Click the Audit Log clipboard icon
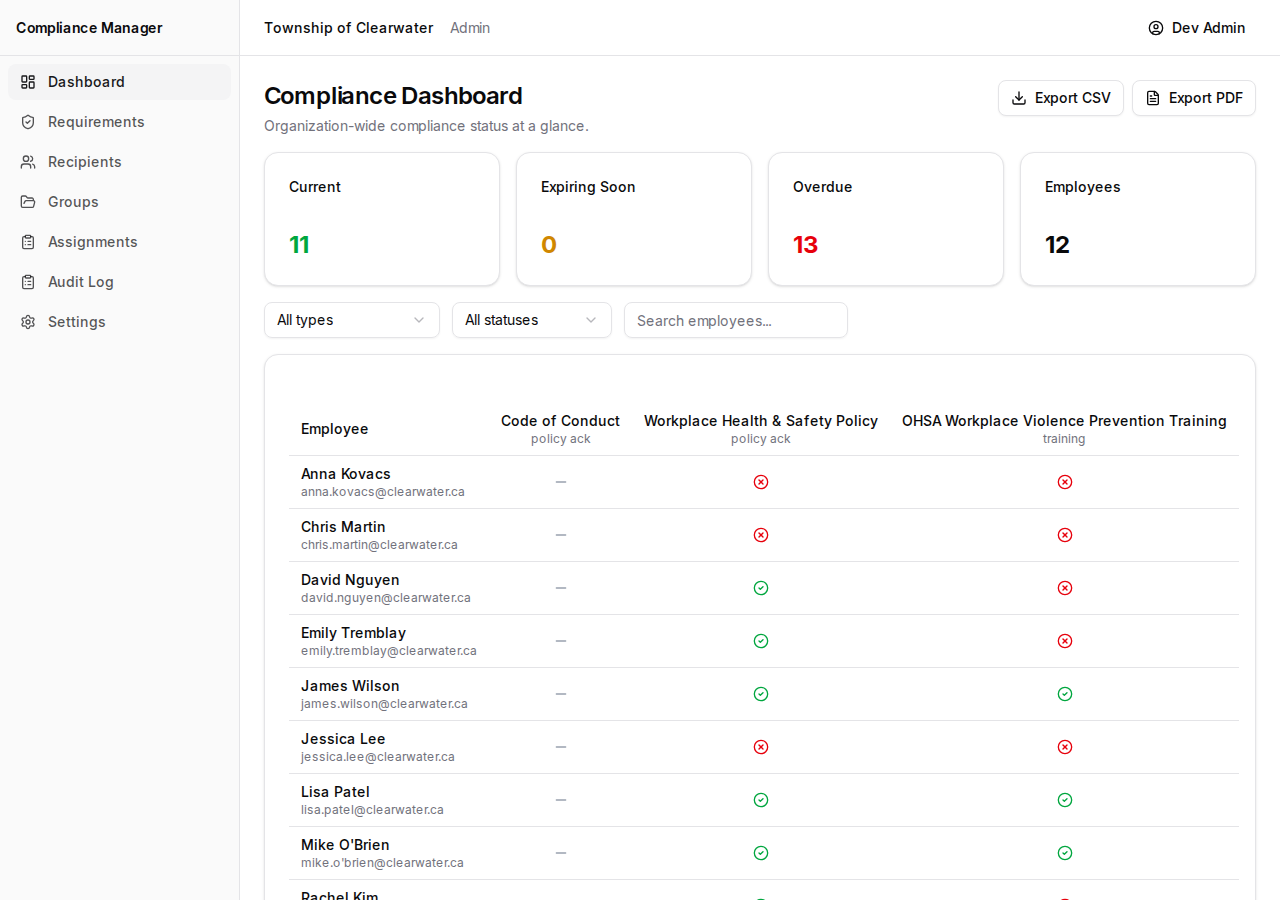This screenshot has height=900, width=1280. 28,282
